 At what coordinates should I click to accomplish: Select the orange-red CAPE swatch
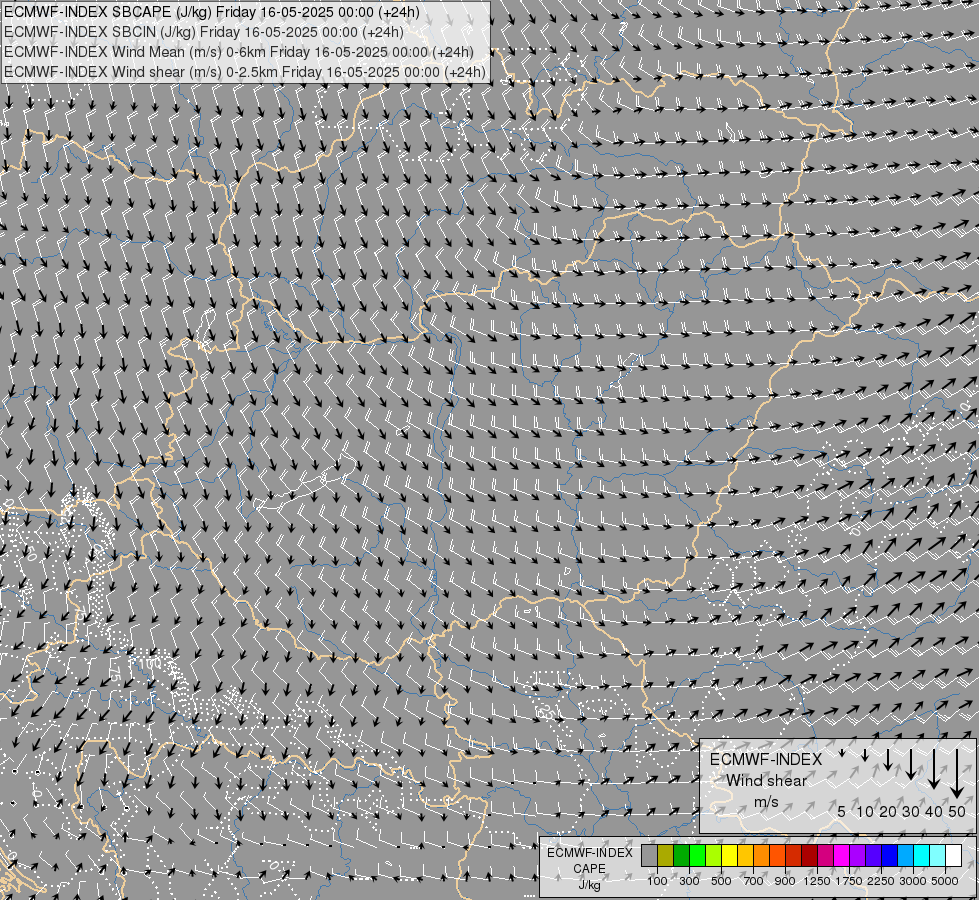(778, 856)
